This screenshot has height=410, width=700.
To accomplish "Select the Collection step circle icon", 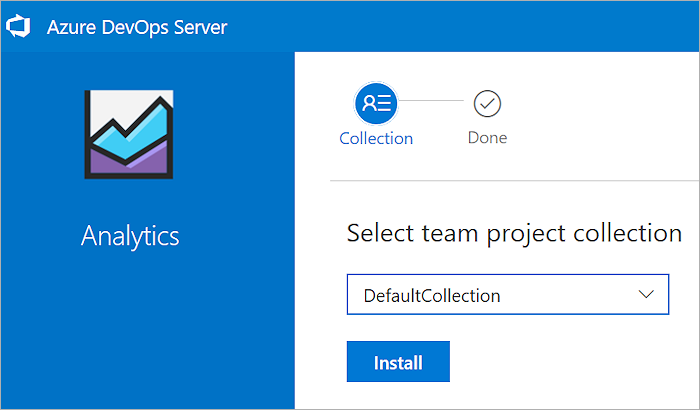I will tap(376, 103).
